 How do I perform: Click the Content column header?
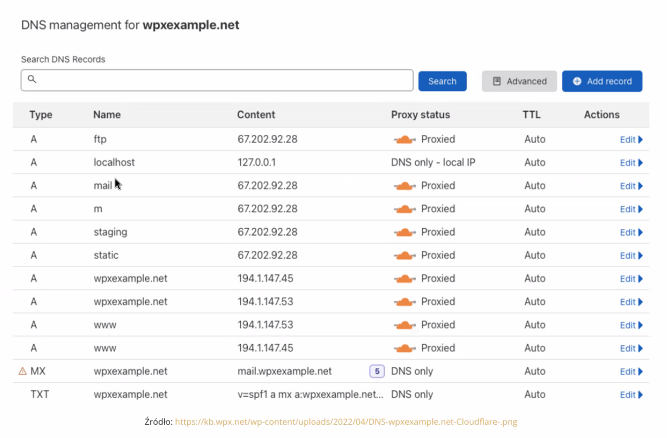(256, 115)
